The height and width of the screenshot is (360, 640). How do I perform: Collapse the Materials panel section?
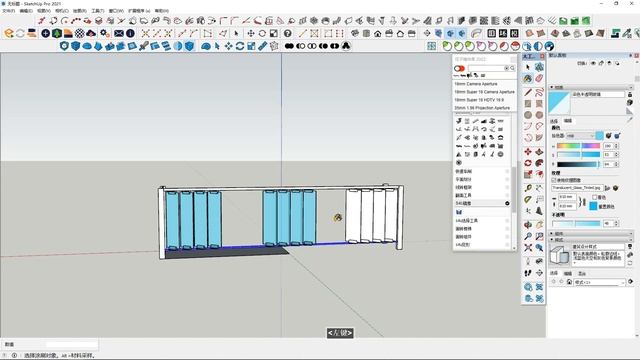(591, 87)
